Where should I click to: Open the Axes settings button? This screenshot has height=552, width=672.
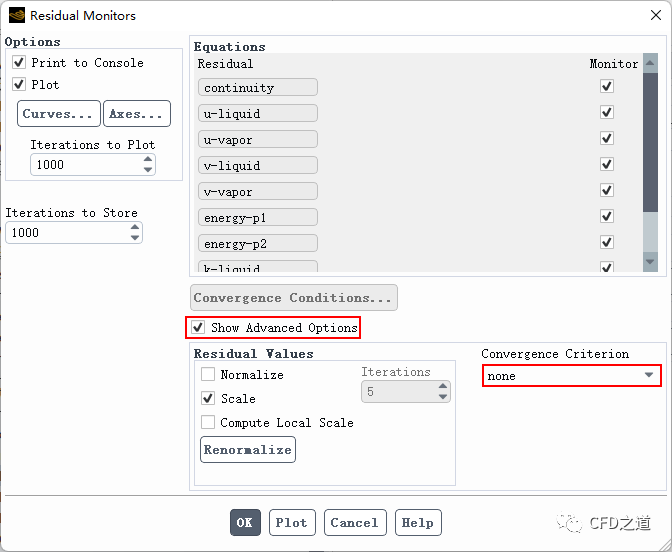(136, 114)
